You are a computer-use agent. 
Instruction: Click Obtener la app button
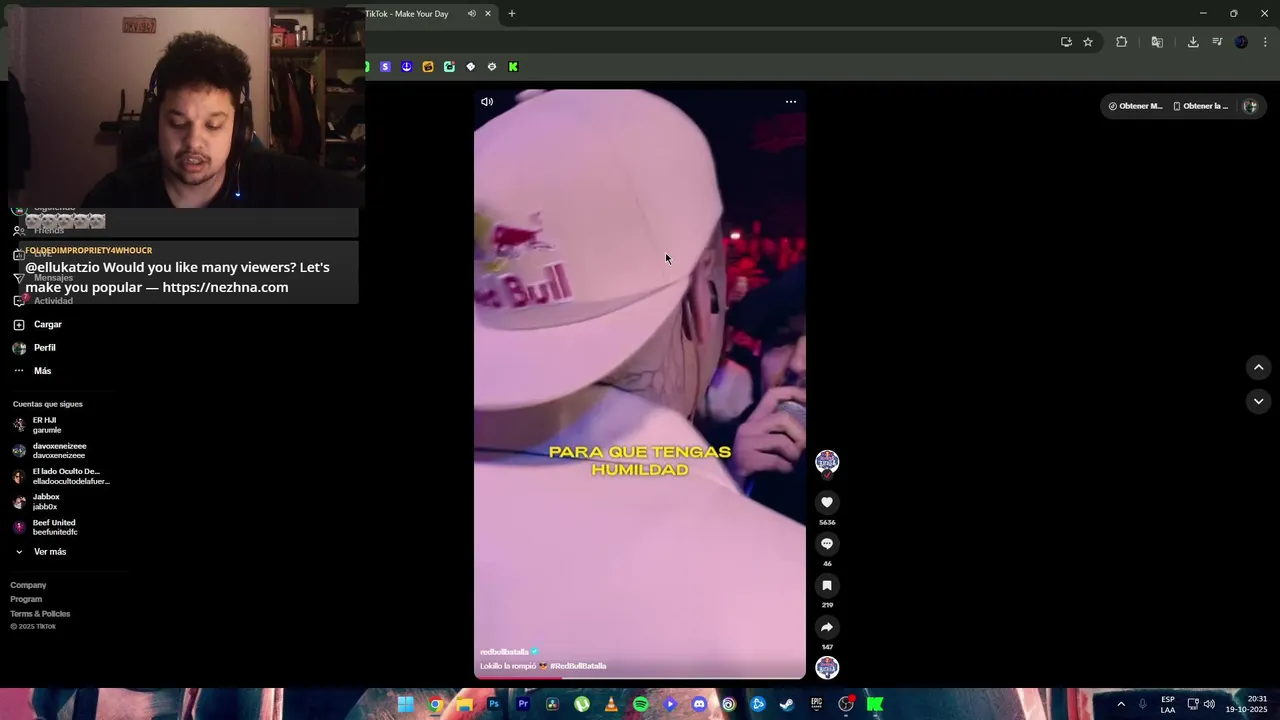[1200, 106]
